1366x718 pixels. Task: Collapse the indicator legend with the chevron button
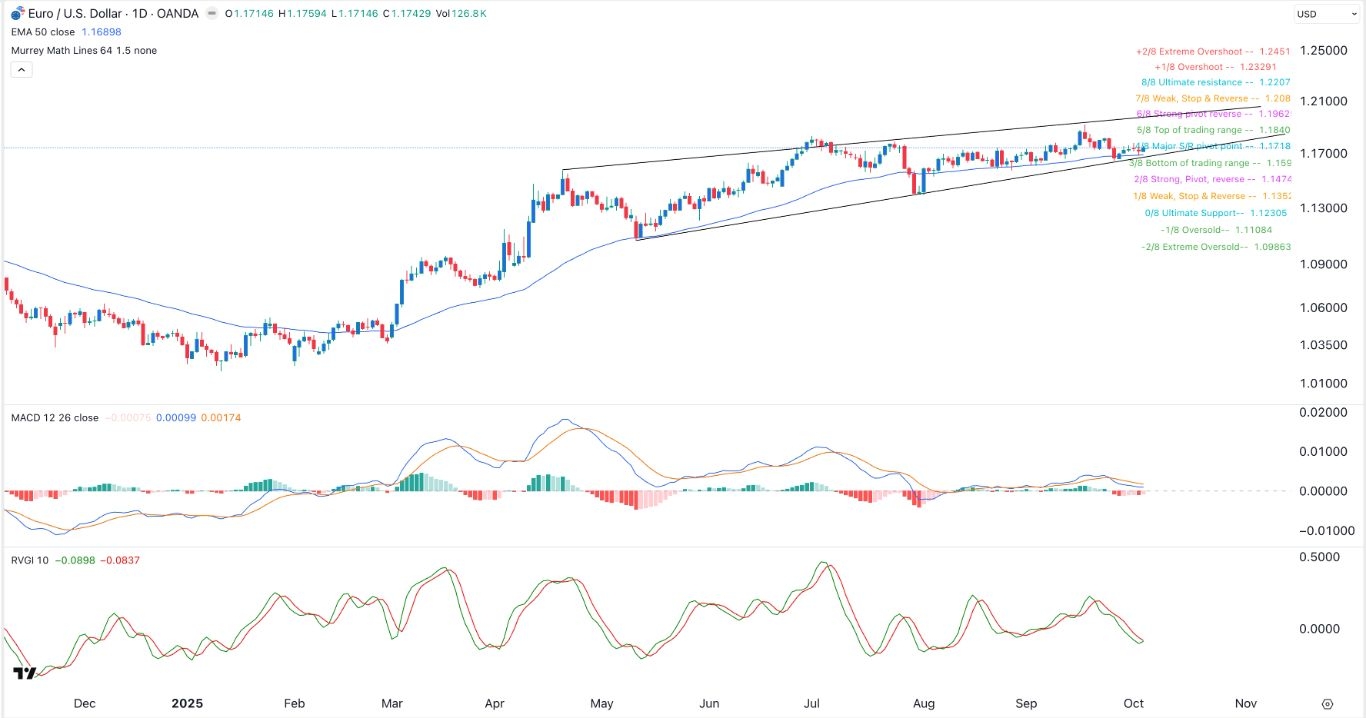[20, 69]
